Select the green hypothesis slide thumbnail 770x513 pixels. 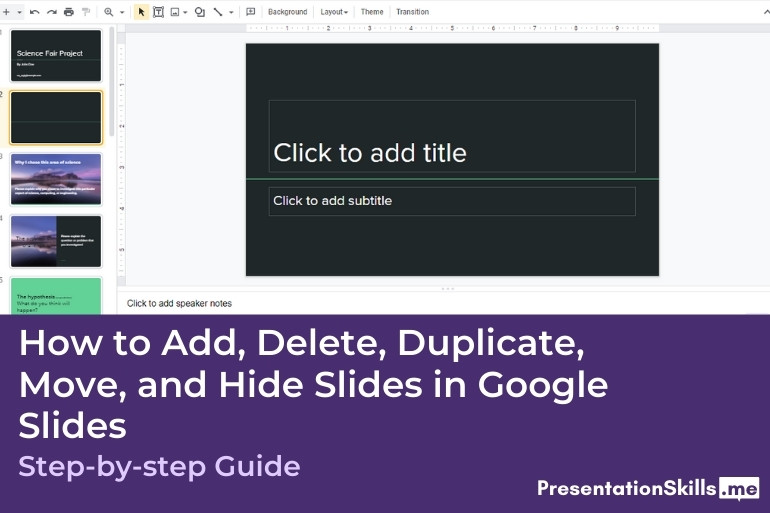click(56, 296)
